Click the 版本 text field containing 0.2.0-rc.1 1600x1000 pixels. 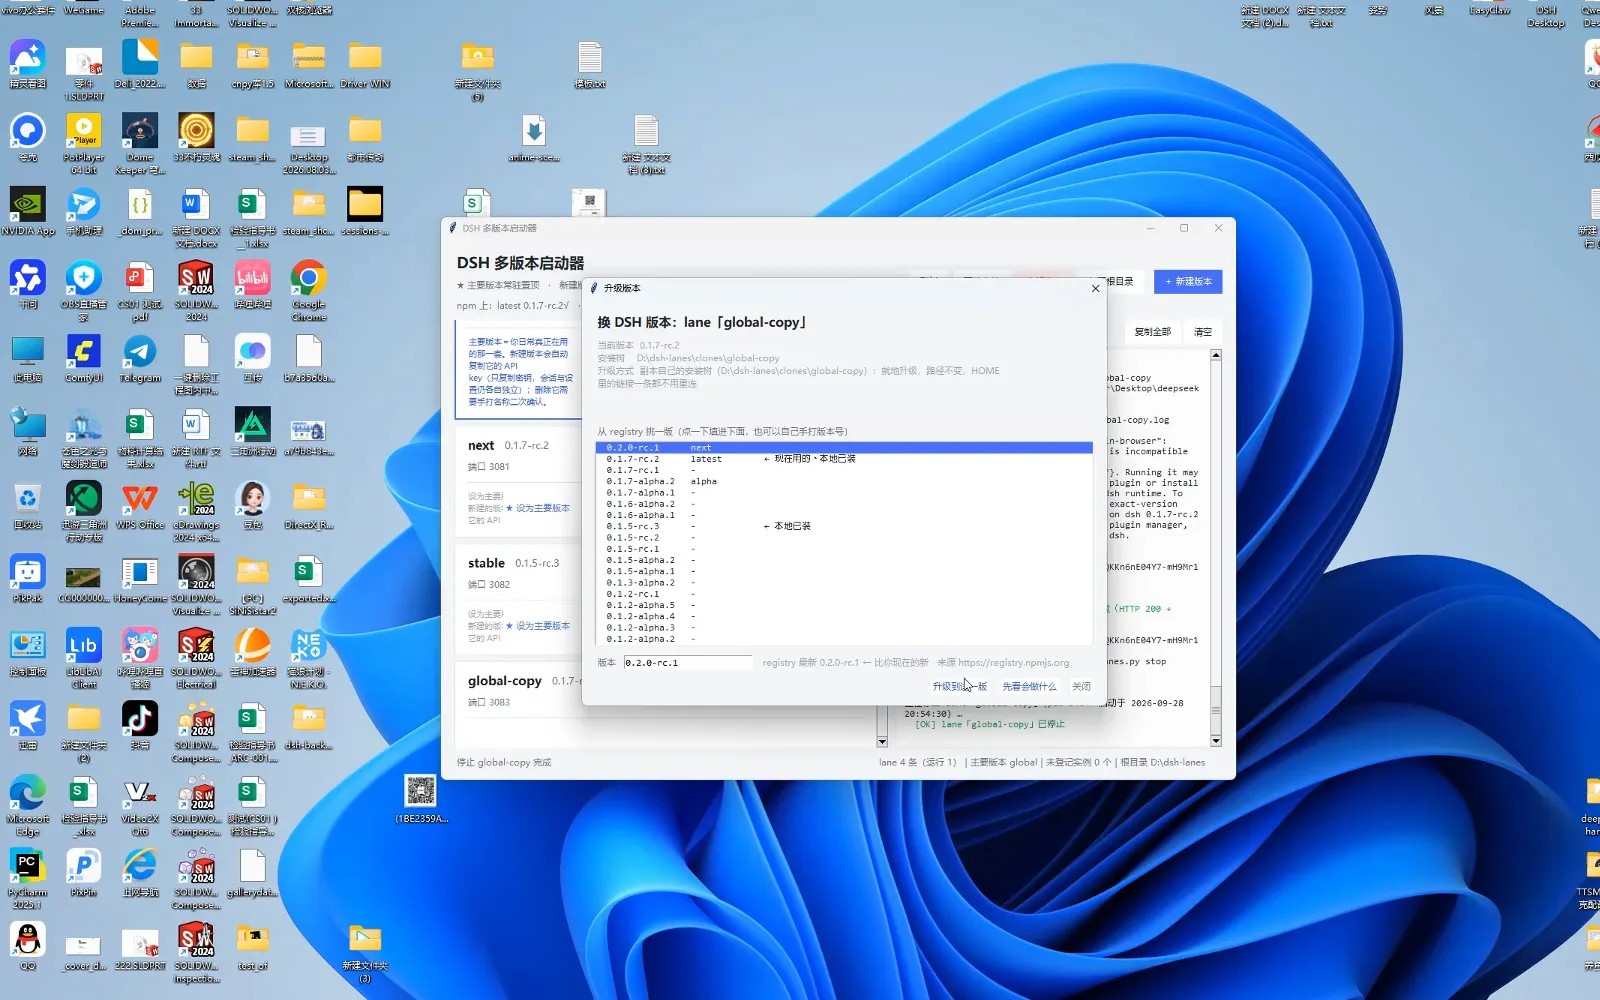688,663
